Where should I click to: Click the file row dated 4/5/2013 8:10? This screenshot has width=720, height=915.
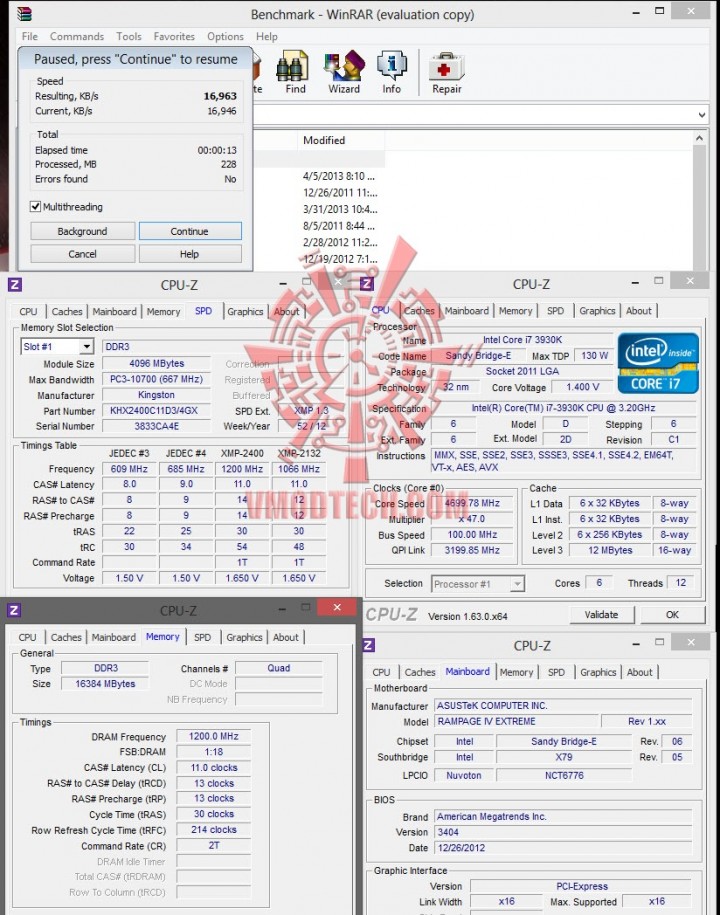tap(339, 176)
